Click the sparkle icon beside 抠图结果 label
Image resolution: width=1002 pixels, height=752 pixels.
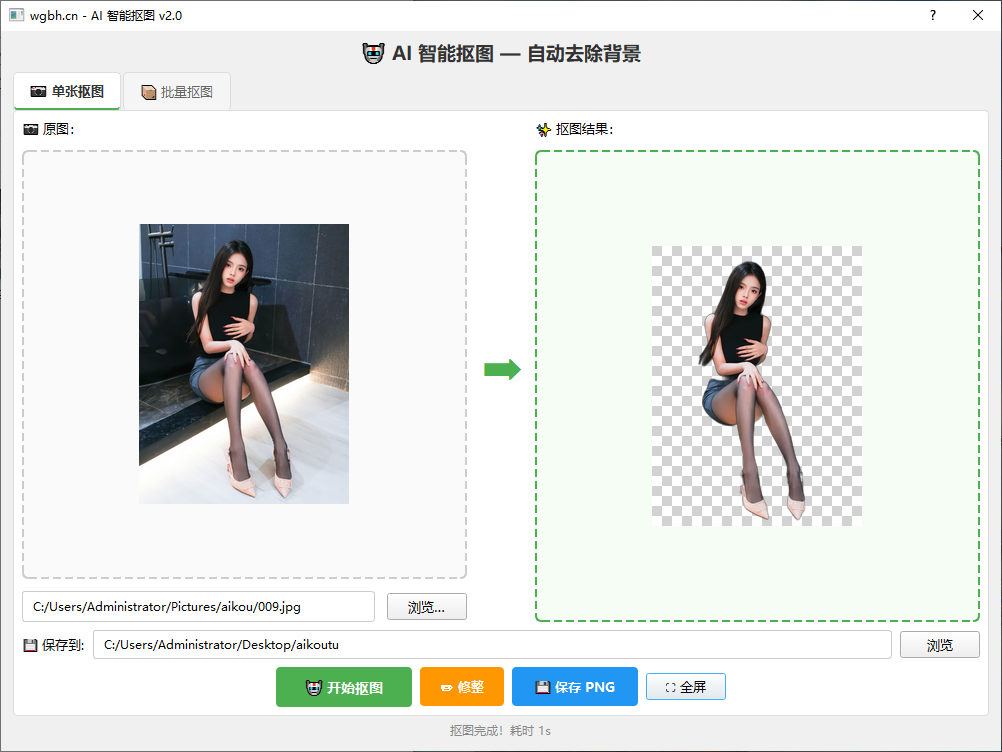[x=543, y=130]
